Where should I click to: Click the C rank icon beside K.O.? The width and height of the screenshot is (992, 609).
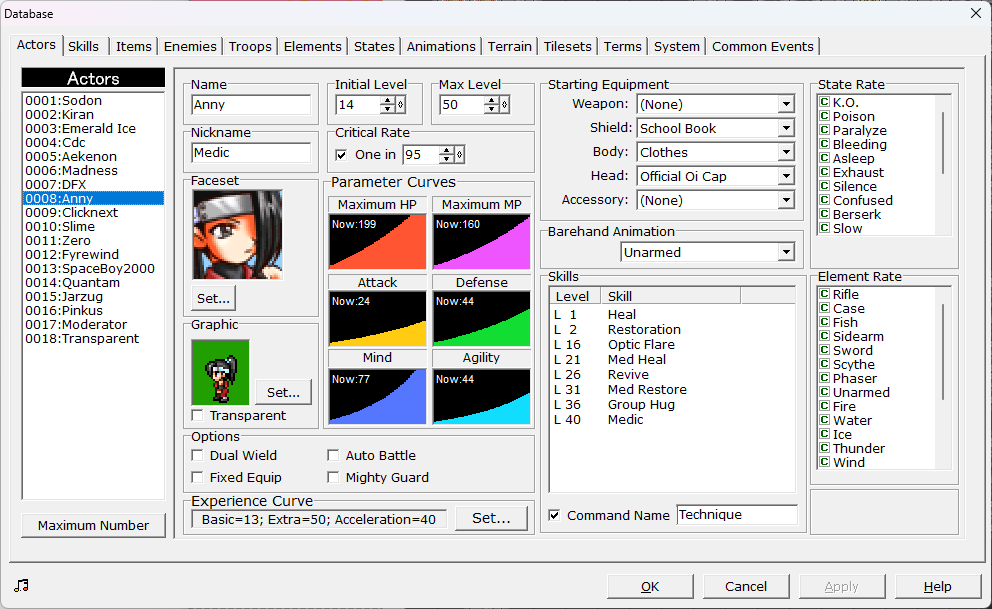pyautogui.click(x=824, y=103)
